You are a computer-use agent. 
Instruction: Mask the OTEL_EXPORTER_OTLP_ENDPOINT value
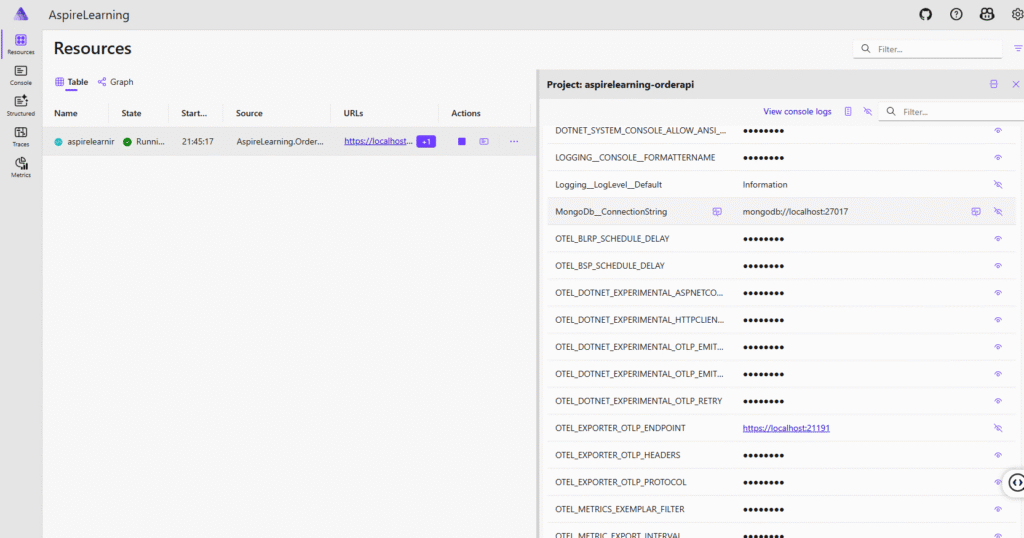click(x=998, y=428)
